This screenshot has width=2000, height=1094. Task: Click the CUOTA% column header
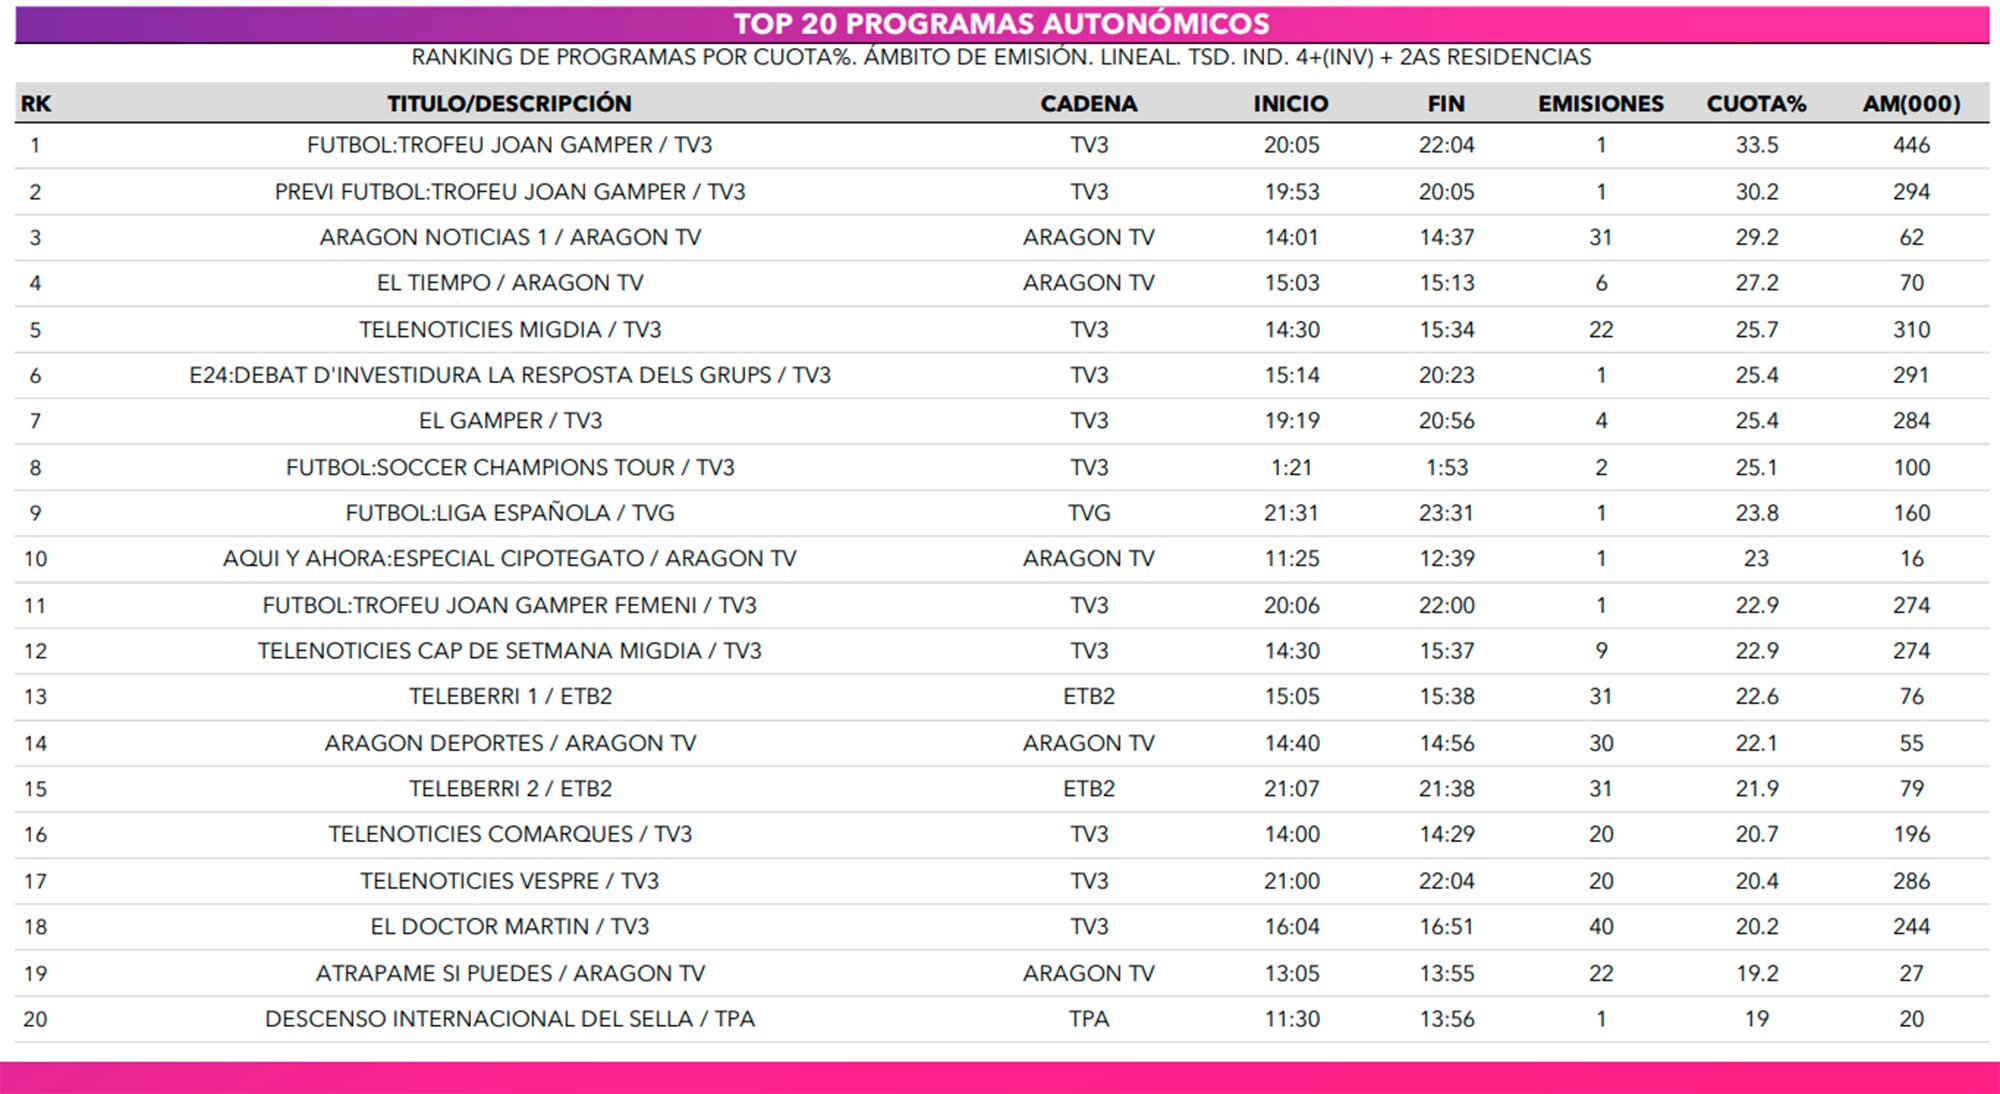click(1756, 103)
